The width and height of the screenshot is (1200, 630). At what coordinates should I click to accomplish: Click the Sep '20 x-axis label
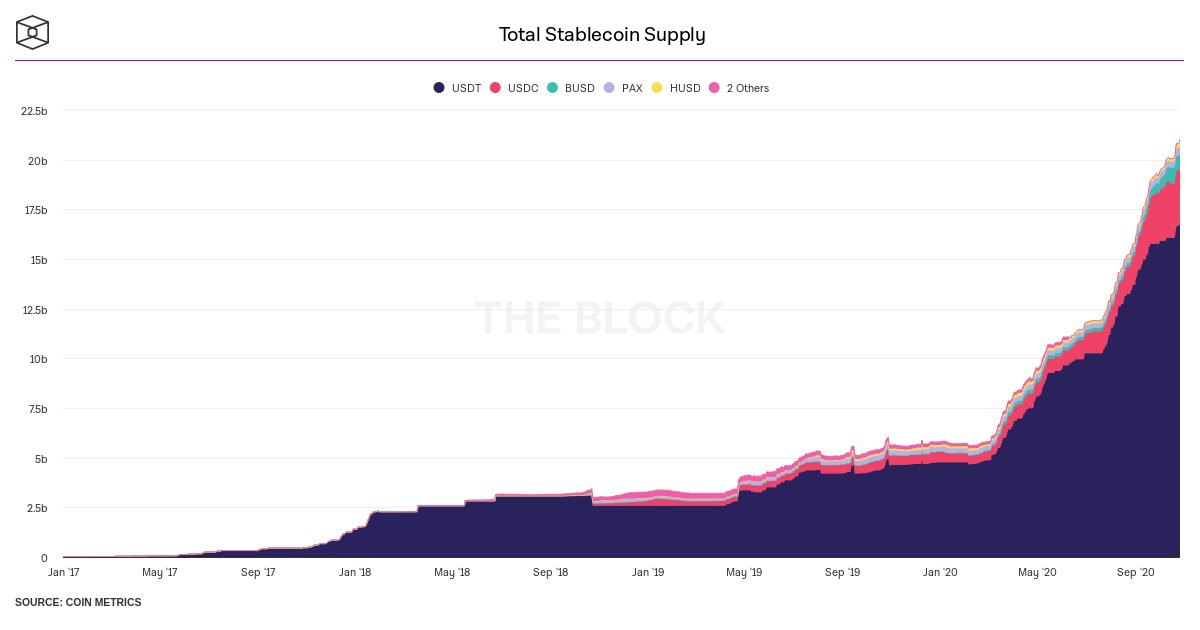[x=1135, y=573]
